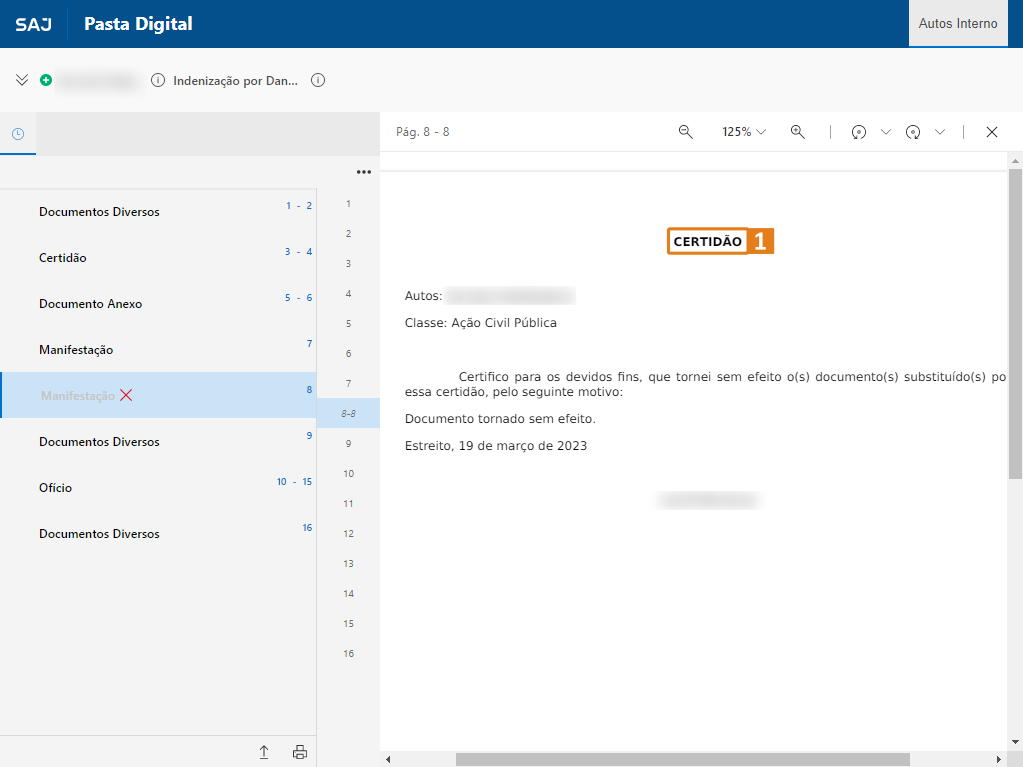
Task: Go to page 13 in page strip
Action: click(x=348, y=564)
